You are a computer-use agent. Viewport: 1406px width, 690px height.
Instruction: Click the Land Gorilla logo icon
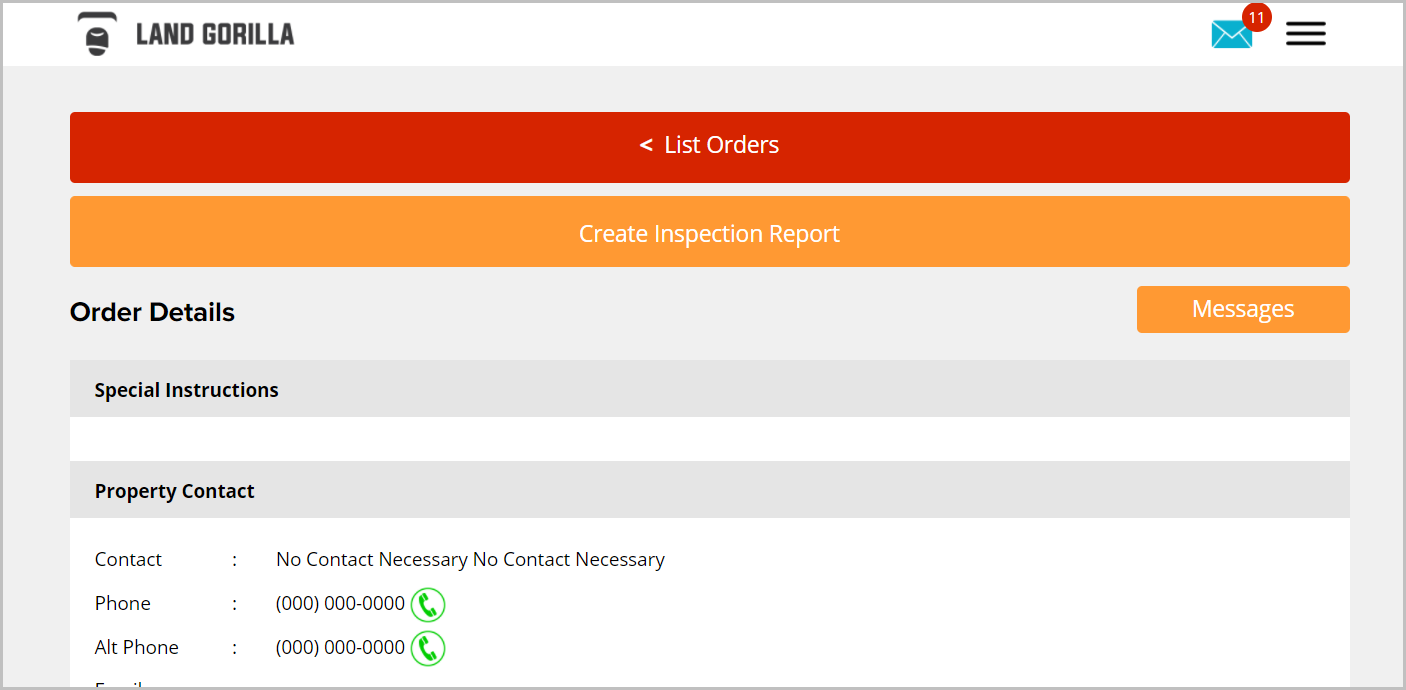coord(97,34)
